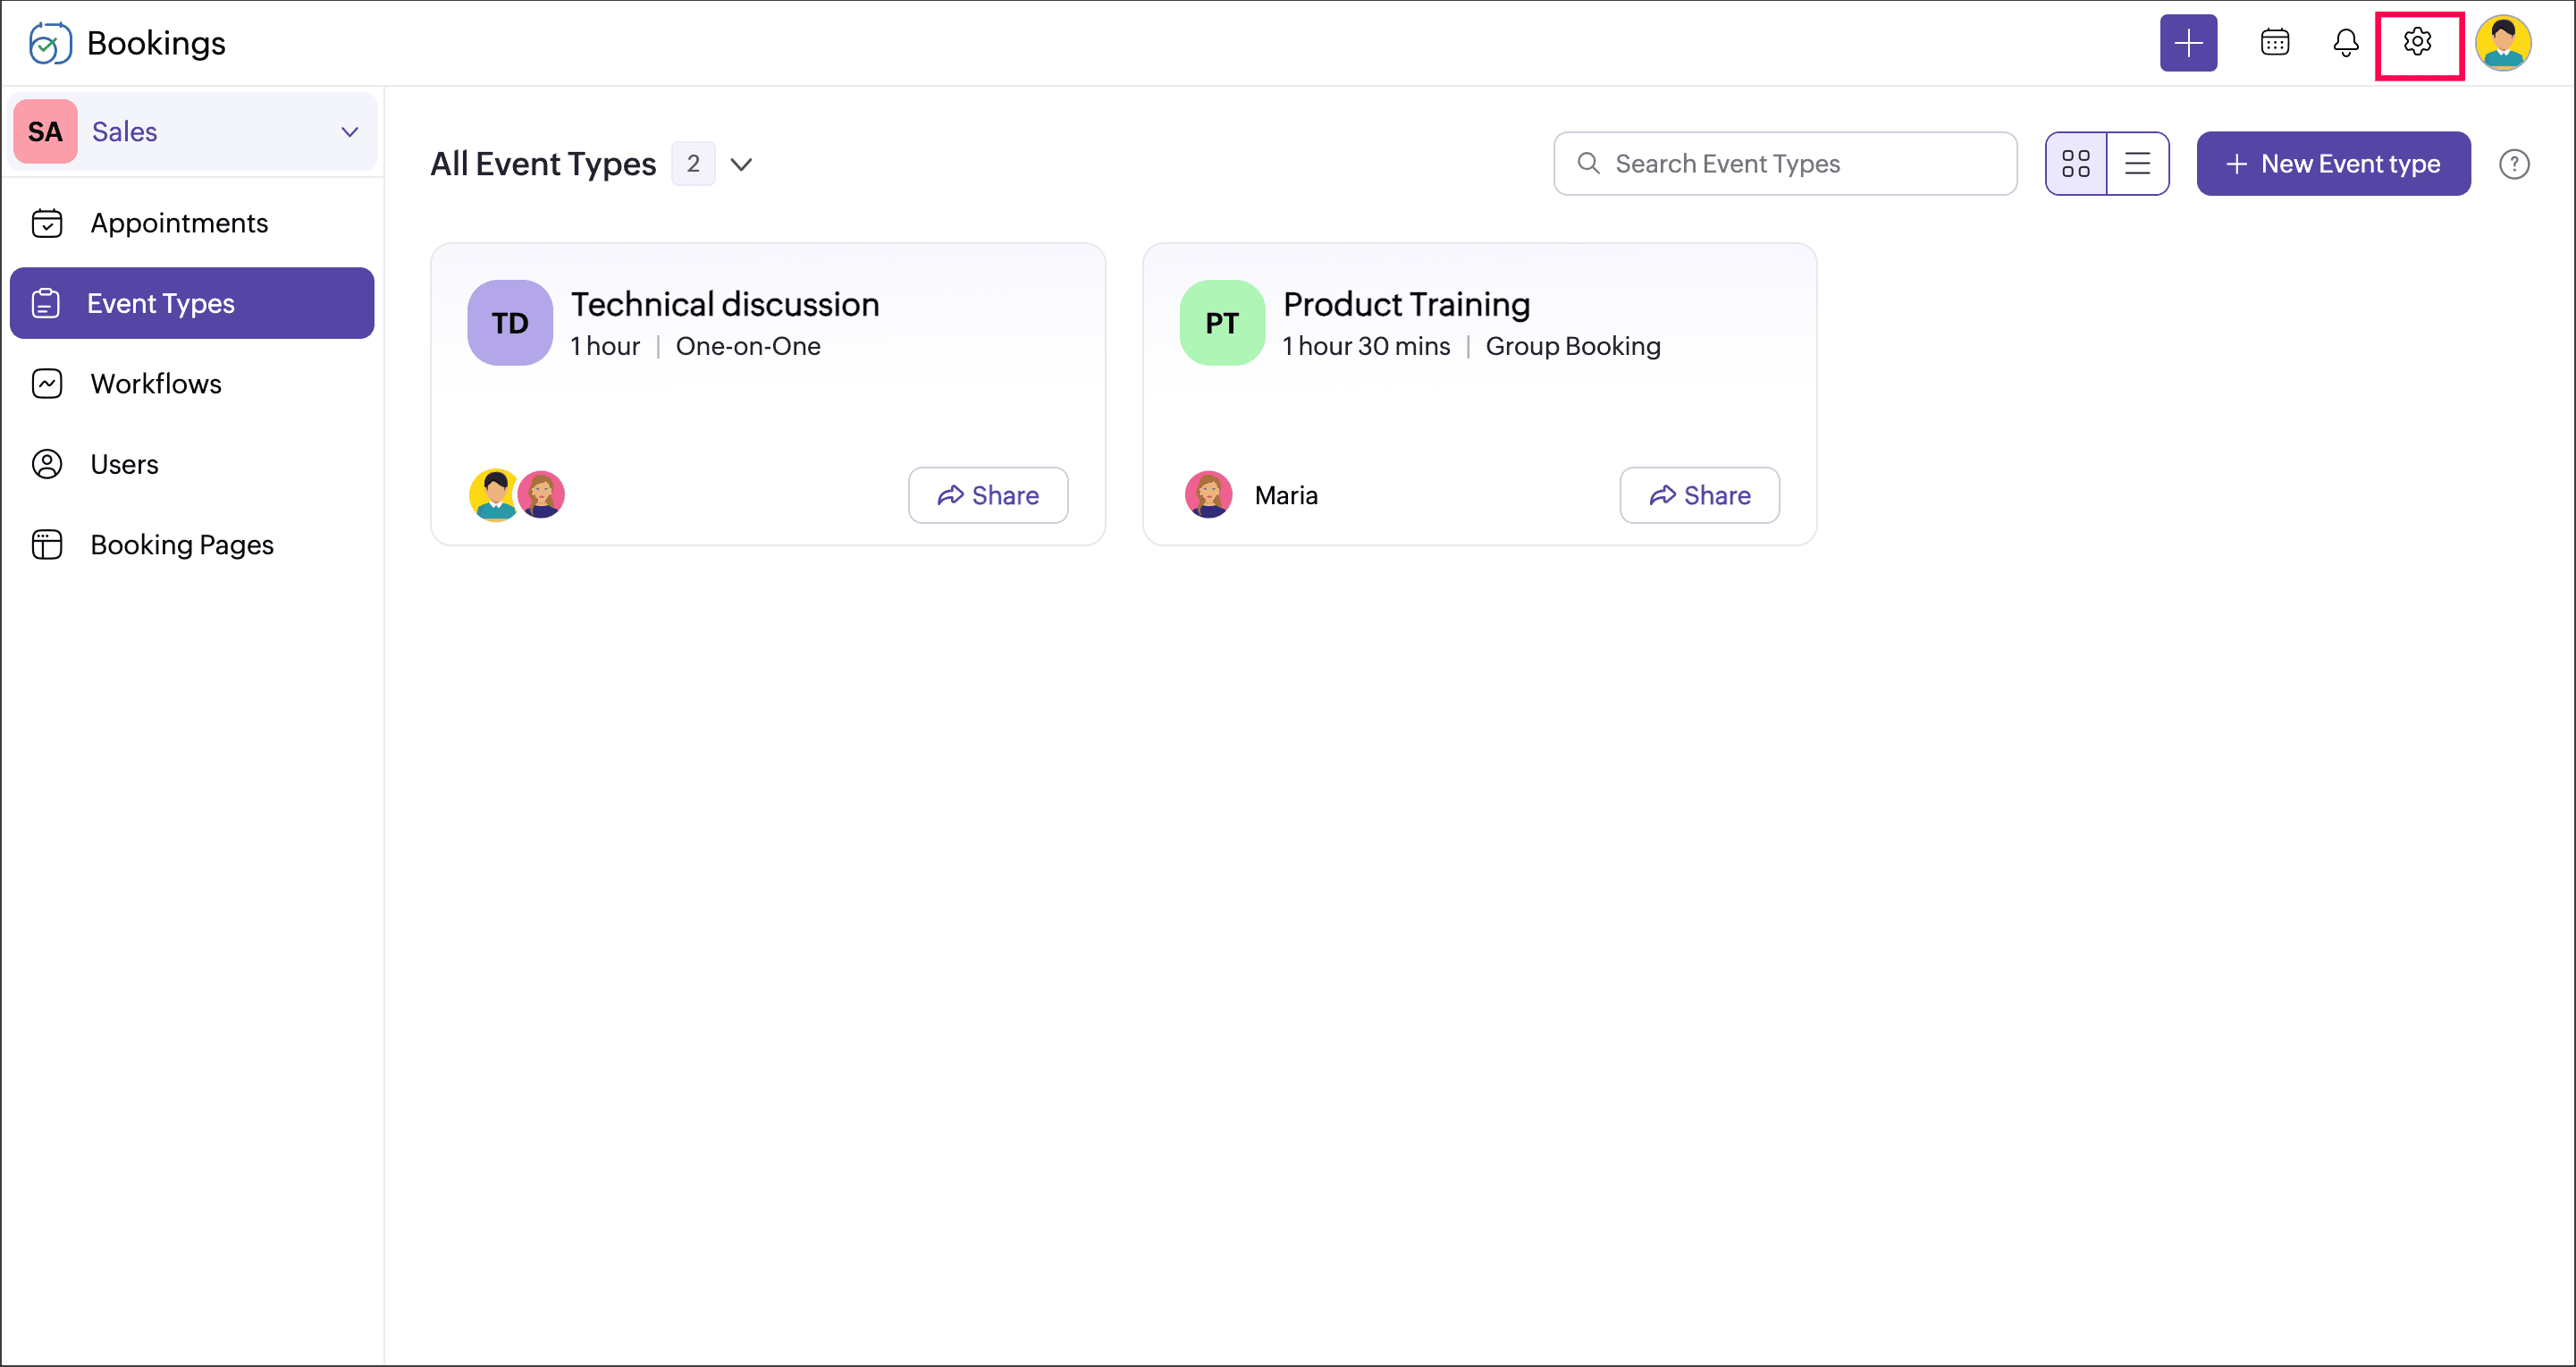Click the Search Event Types field
This screenshot has width=2576, height=1367.
pyautogui.click(x=1785, y=164)
